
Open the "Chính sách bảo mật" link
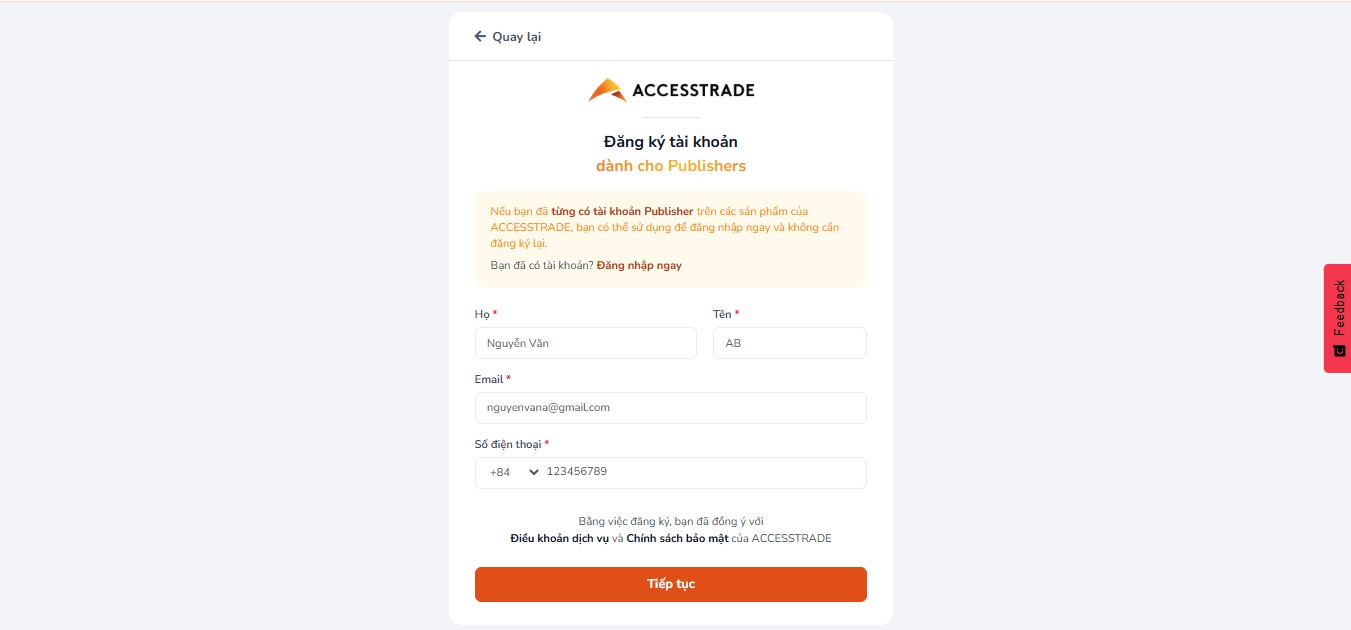[676, 539]
